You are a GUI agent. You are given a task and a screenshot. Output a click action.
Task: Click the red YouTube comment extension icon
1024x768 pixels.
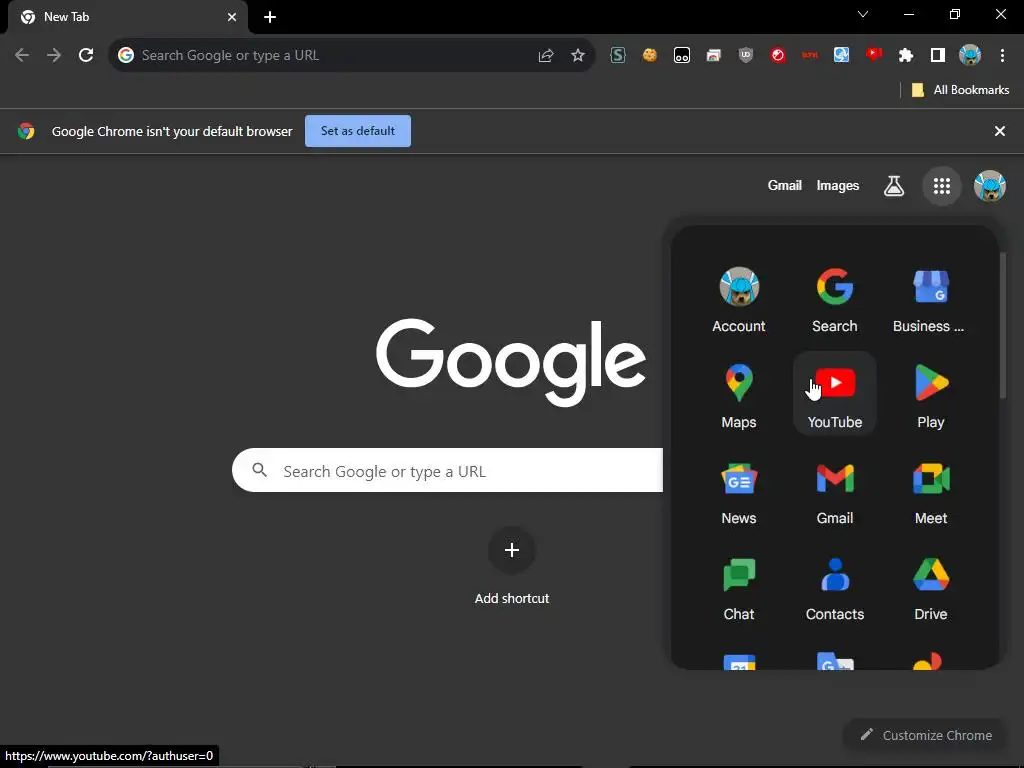(874, 56)
